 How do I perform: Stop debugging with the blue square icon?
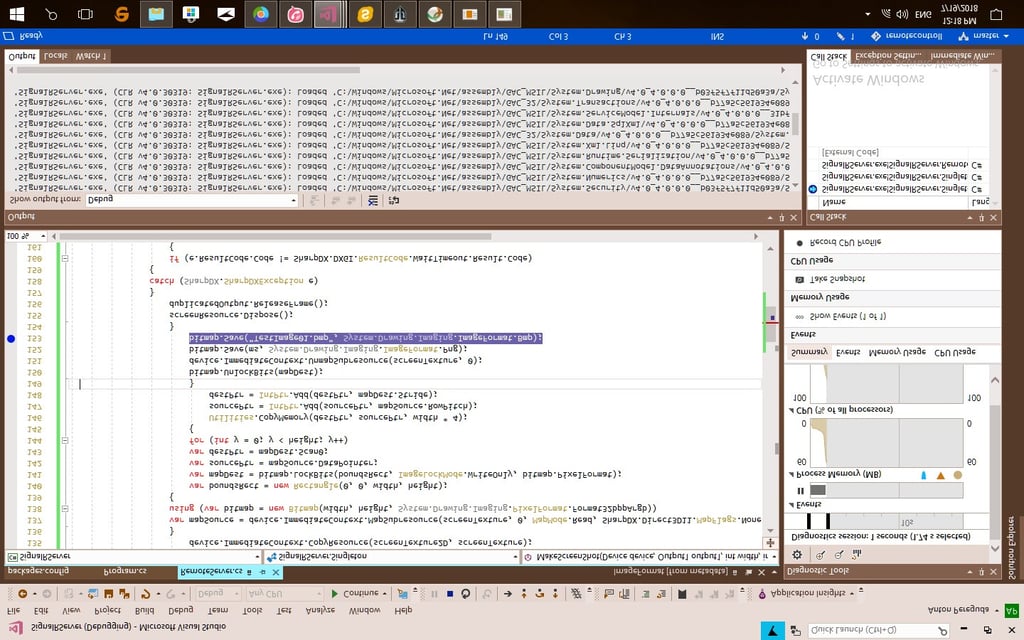(450, 594)
